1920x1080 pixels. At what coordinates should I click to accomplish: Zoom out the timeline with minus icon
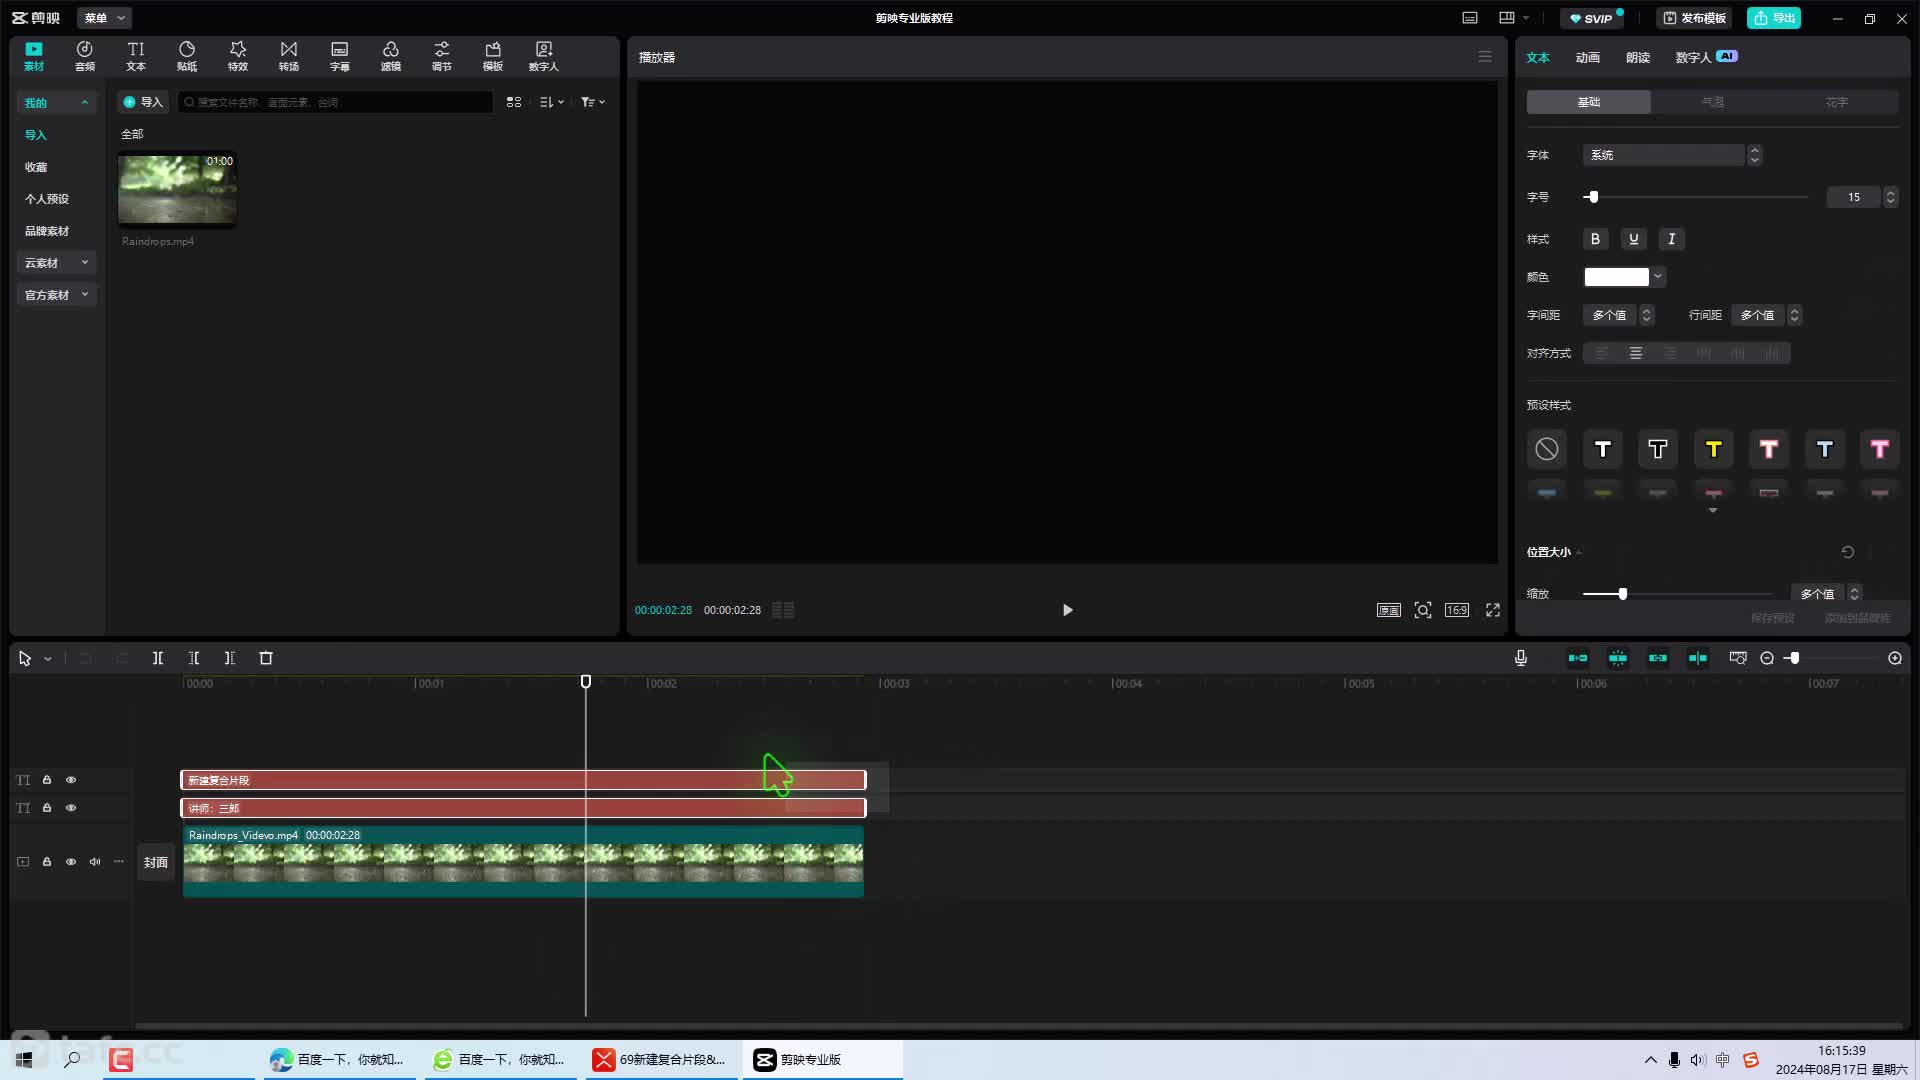point(1767,658)
